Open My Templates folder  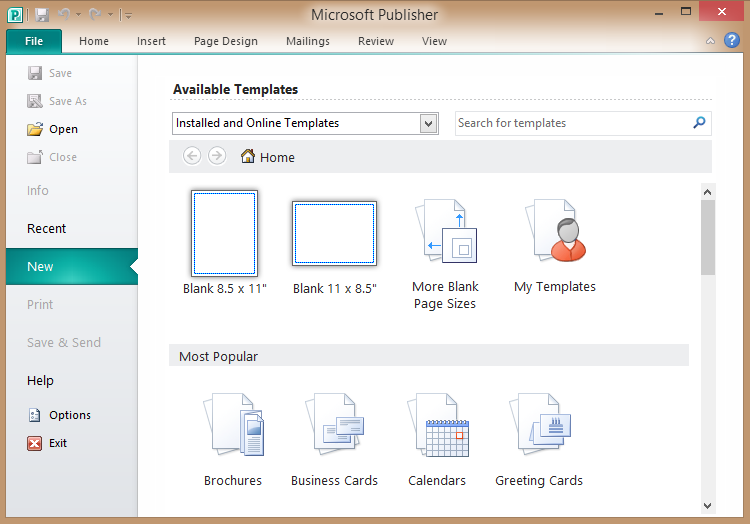[x=555, y=247]
